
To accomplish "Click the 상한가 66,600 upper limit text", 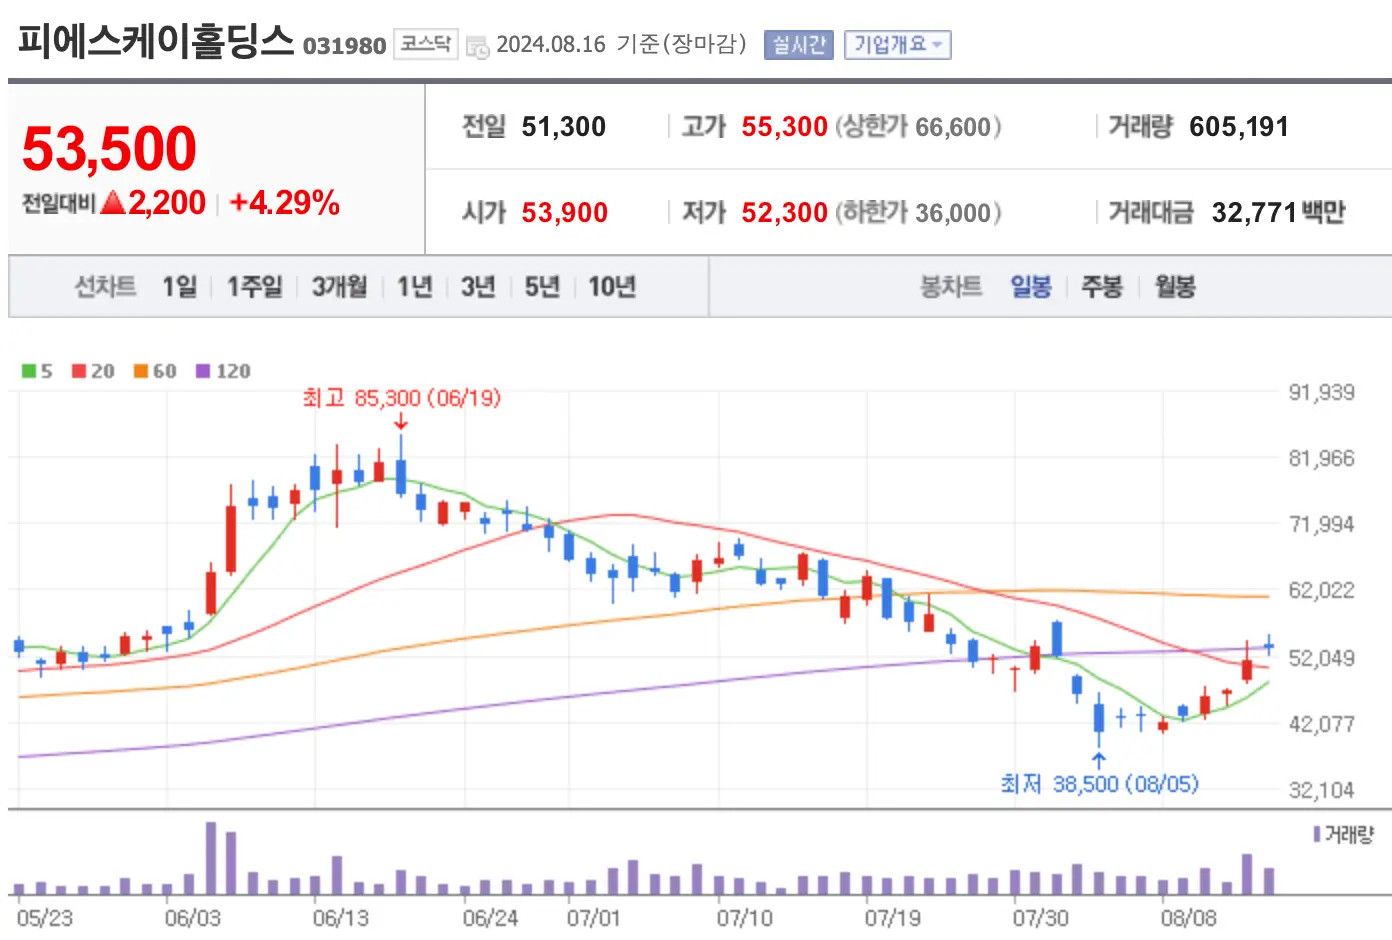I will pos(918,127).
